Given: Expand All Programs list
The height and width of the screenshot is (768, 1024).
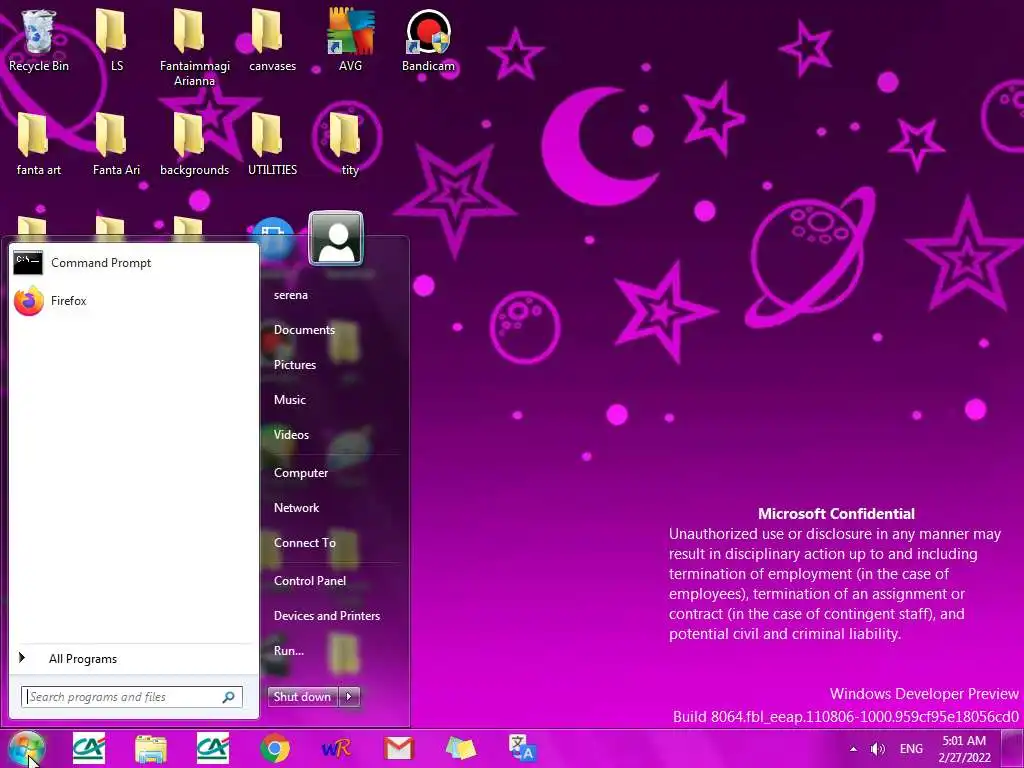Looking at the screenshot, I should (x=134, y=659).
